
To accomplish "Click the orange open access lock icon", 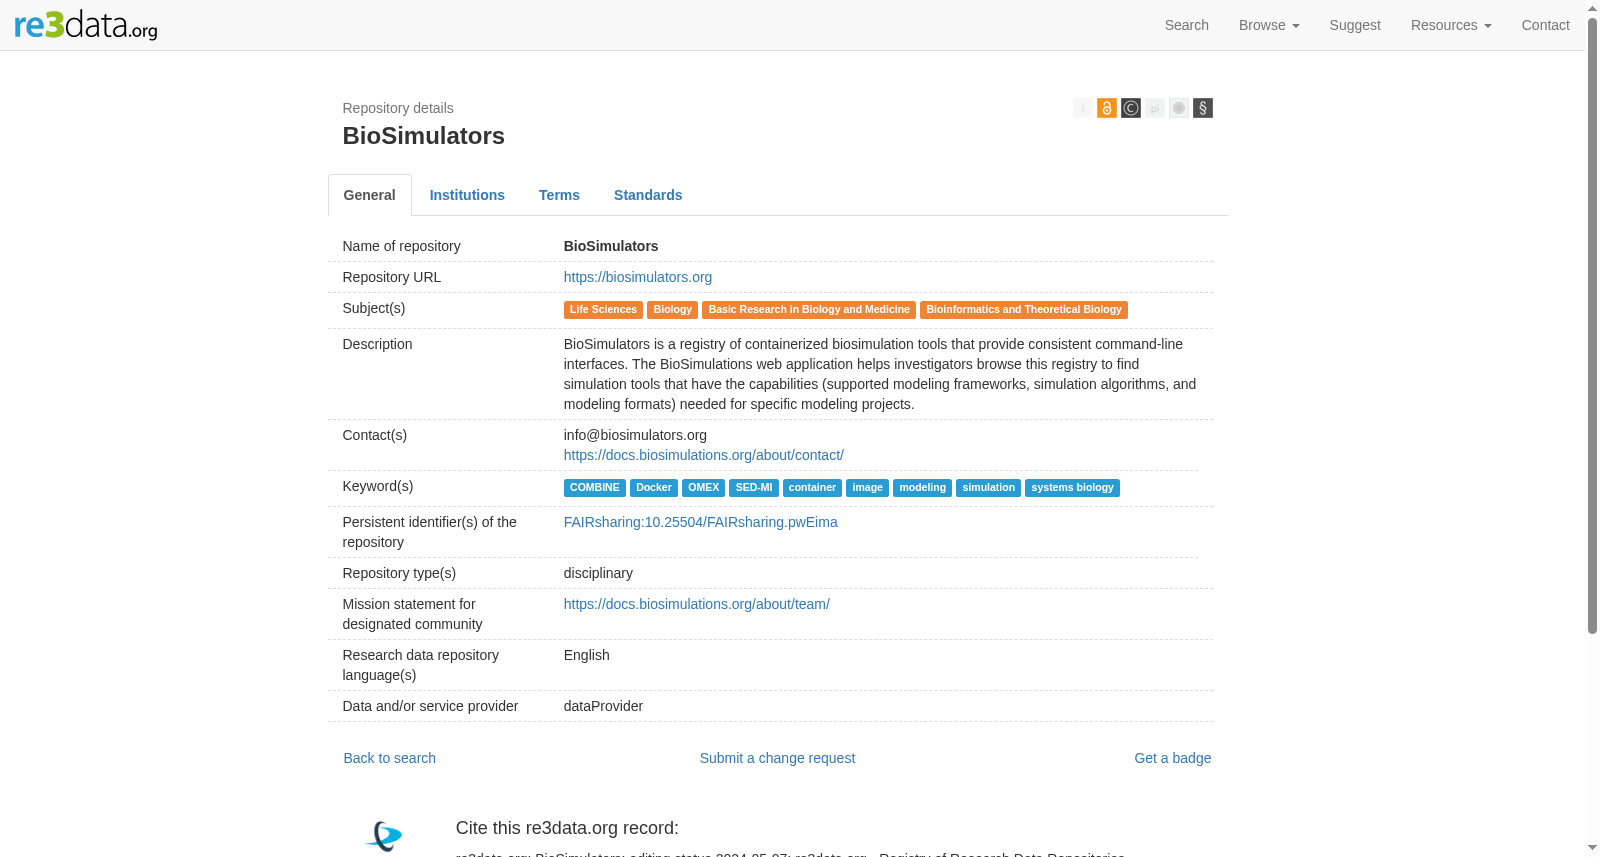I will tap(1107, 108).
